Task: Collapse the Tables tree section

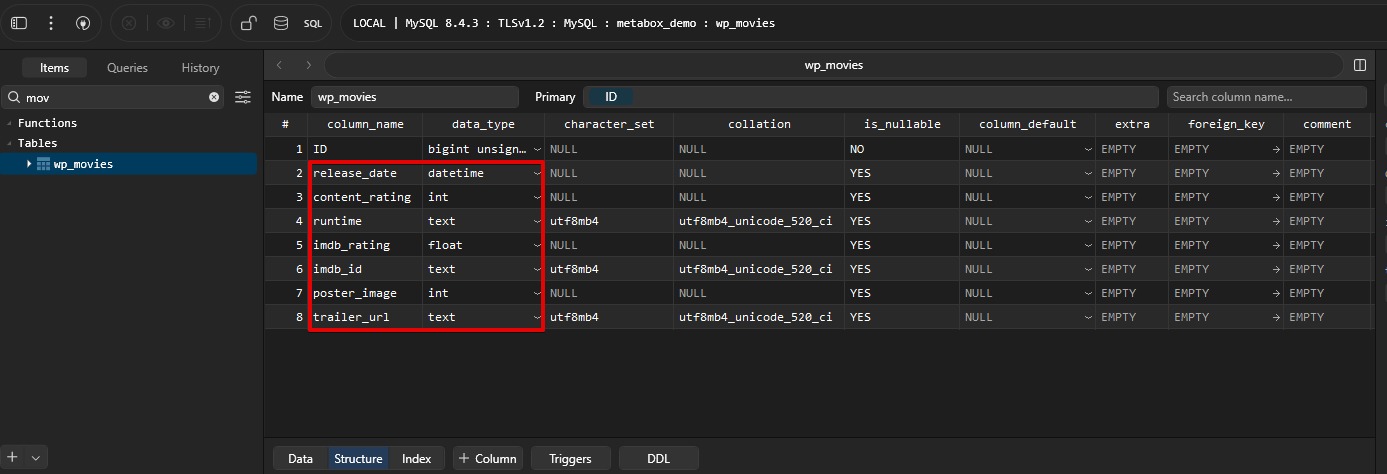Action: click(9, 143)
